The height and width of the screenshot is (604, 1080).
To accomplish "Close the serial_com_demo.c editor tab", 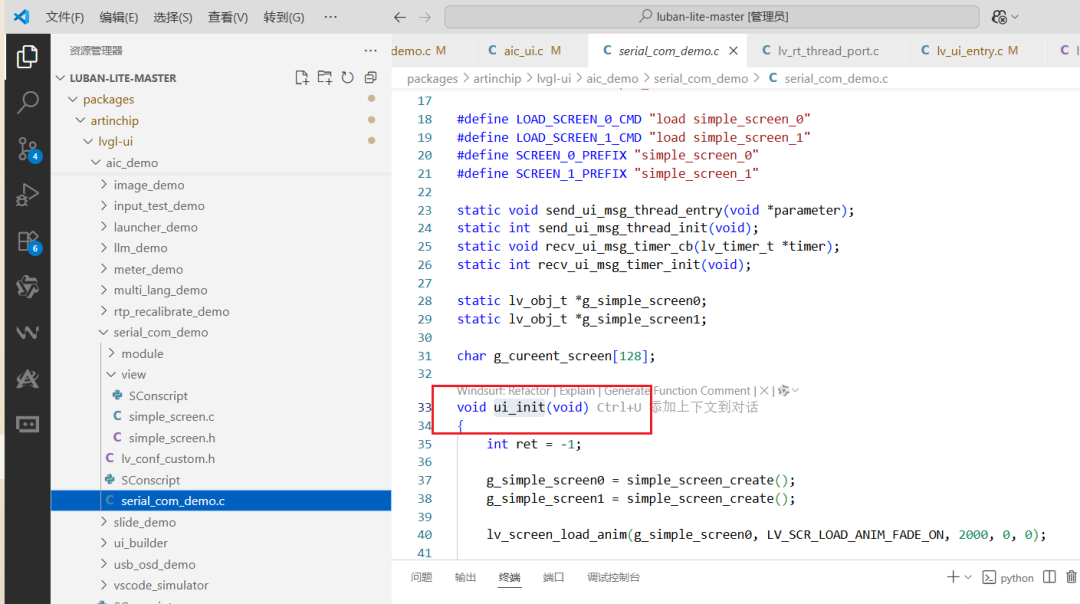I will pos(734,51).
